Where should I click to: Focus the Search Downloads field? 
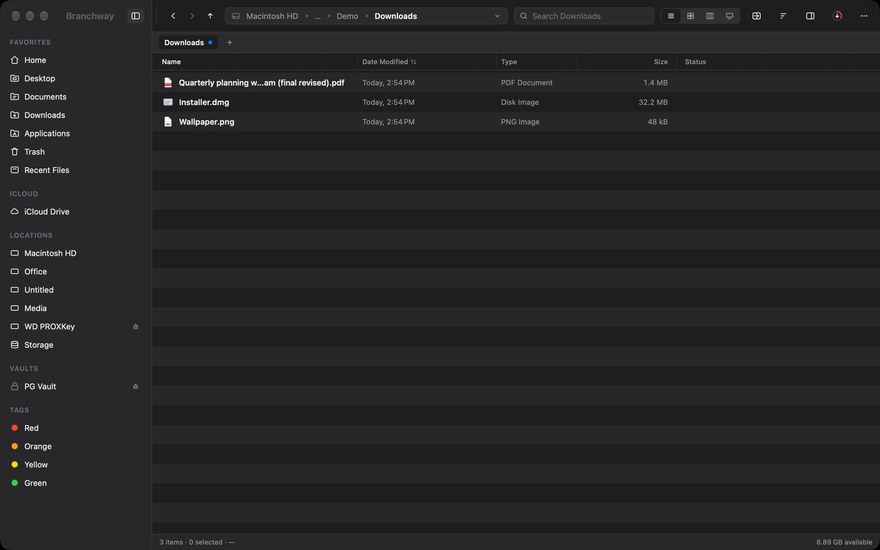(x=584, y=16)
